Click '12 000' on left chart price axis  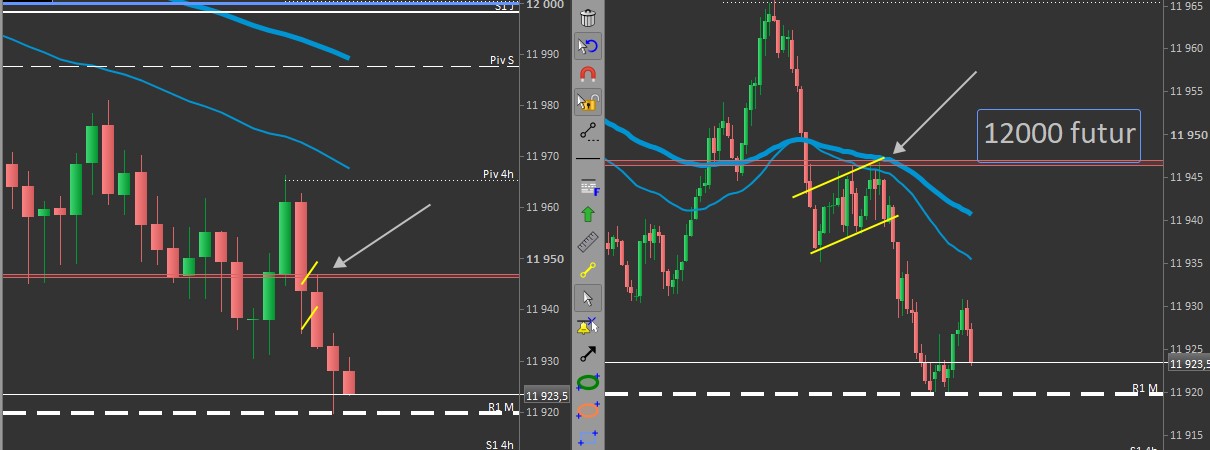pos(545,4)
